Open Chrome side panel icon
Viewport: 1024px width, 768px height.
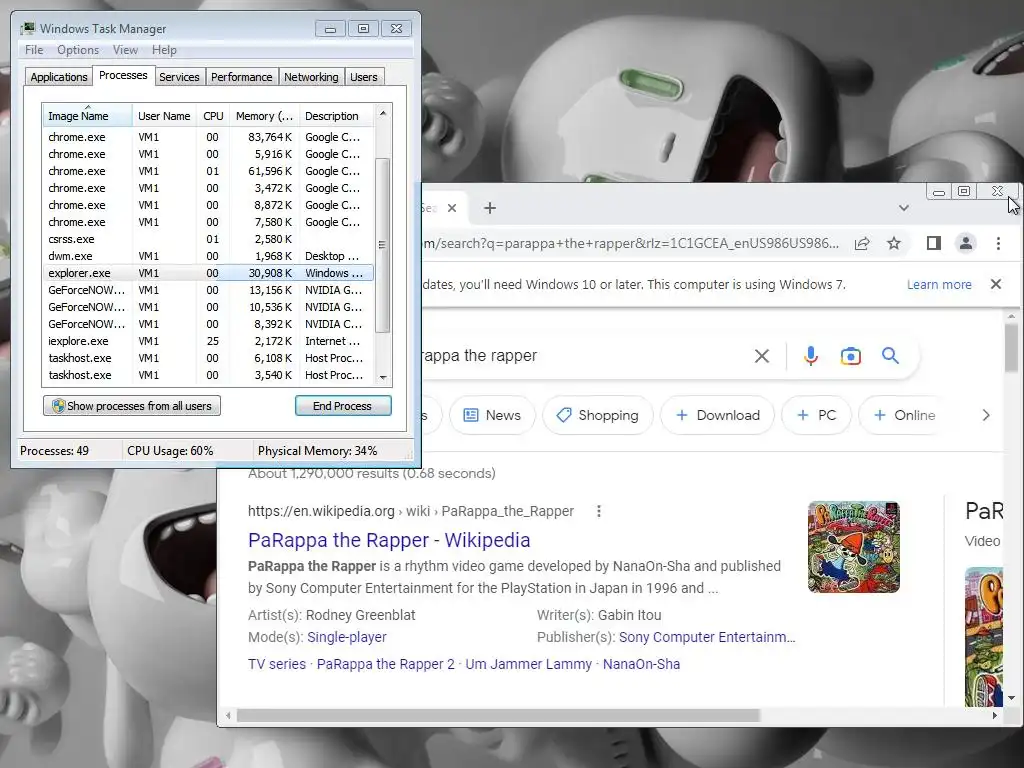pyautogui.click(x=934, y=244)
